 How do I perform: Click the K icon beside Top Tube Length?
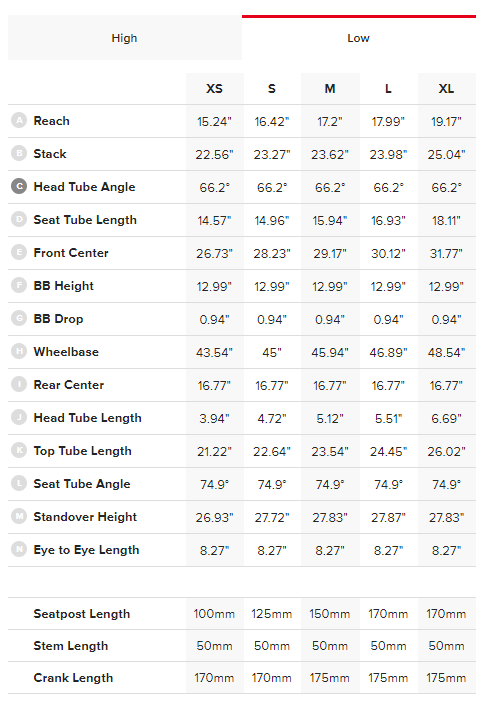[19, 451]
